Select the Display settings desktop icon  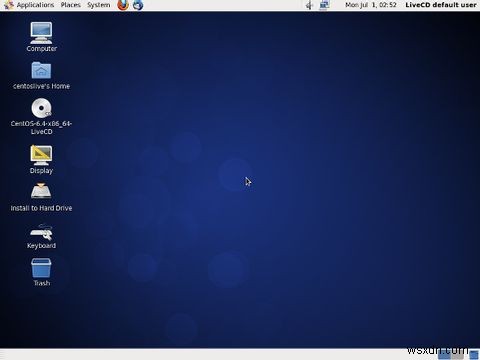pyautogui.click(x=41, y=155)
